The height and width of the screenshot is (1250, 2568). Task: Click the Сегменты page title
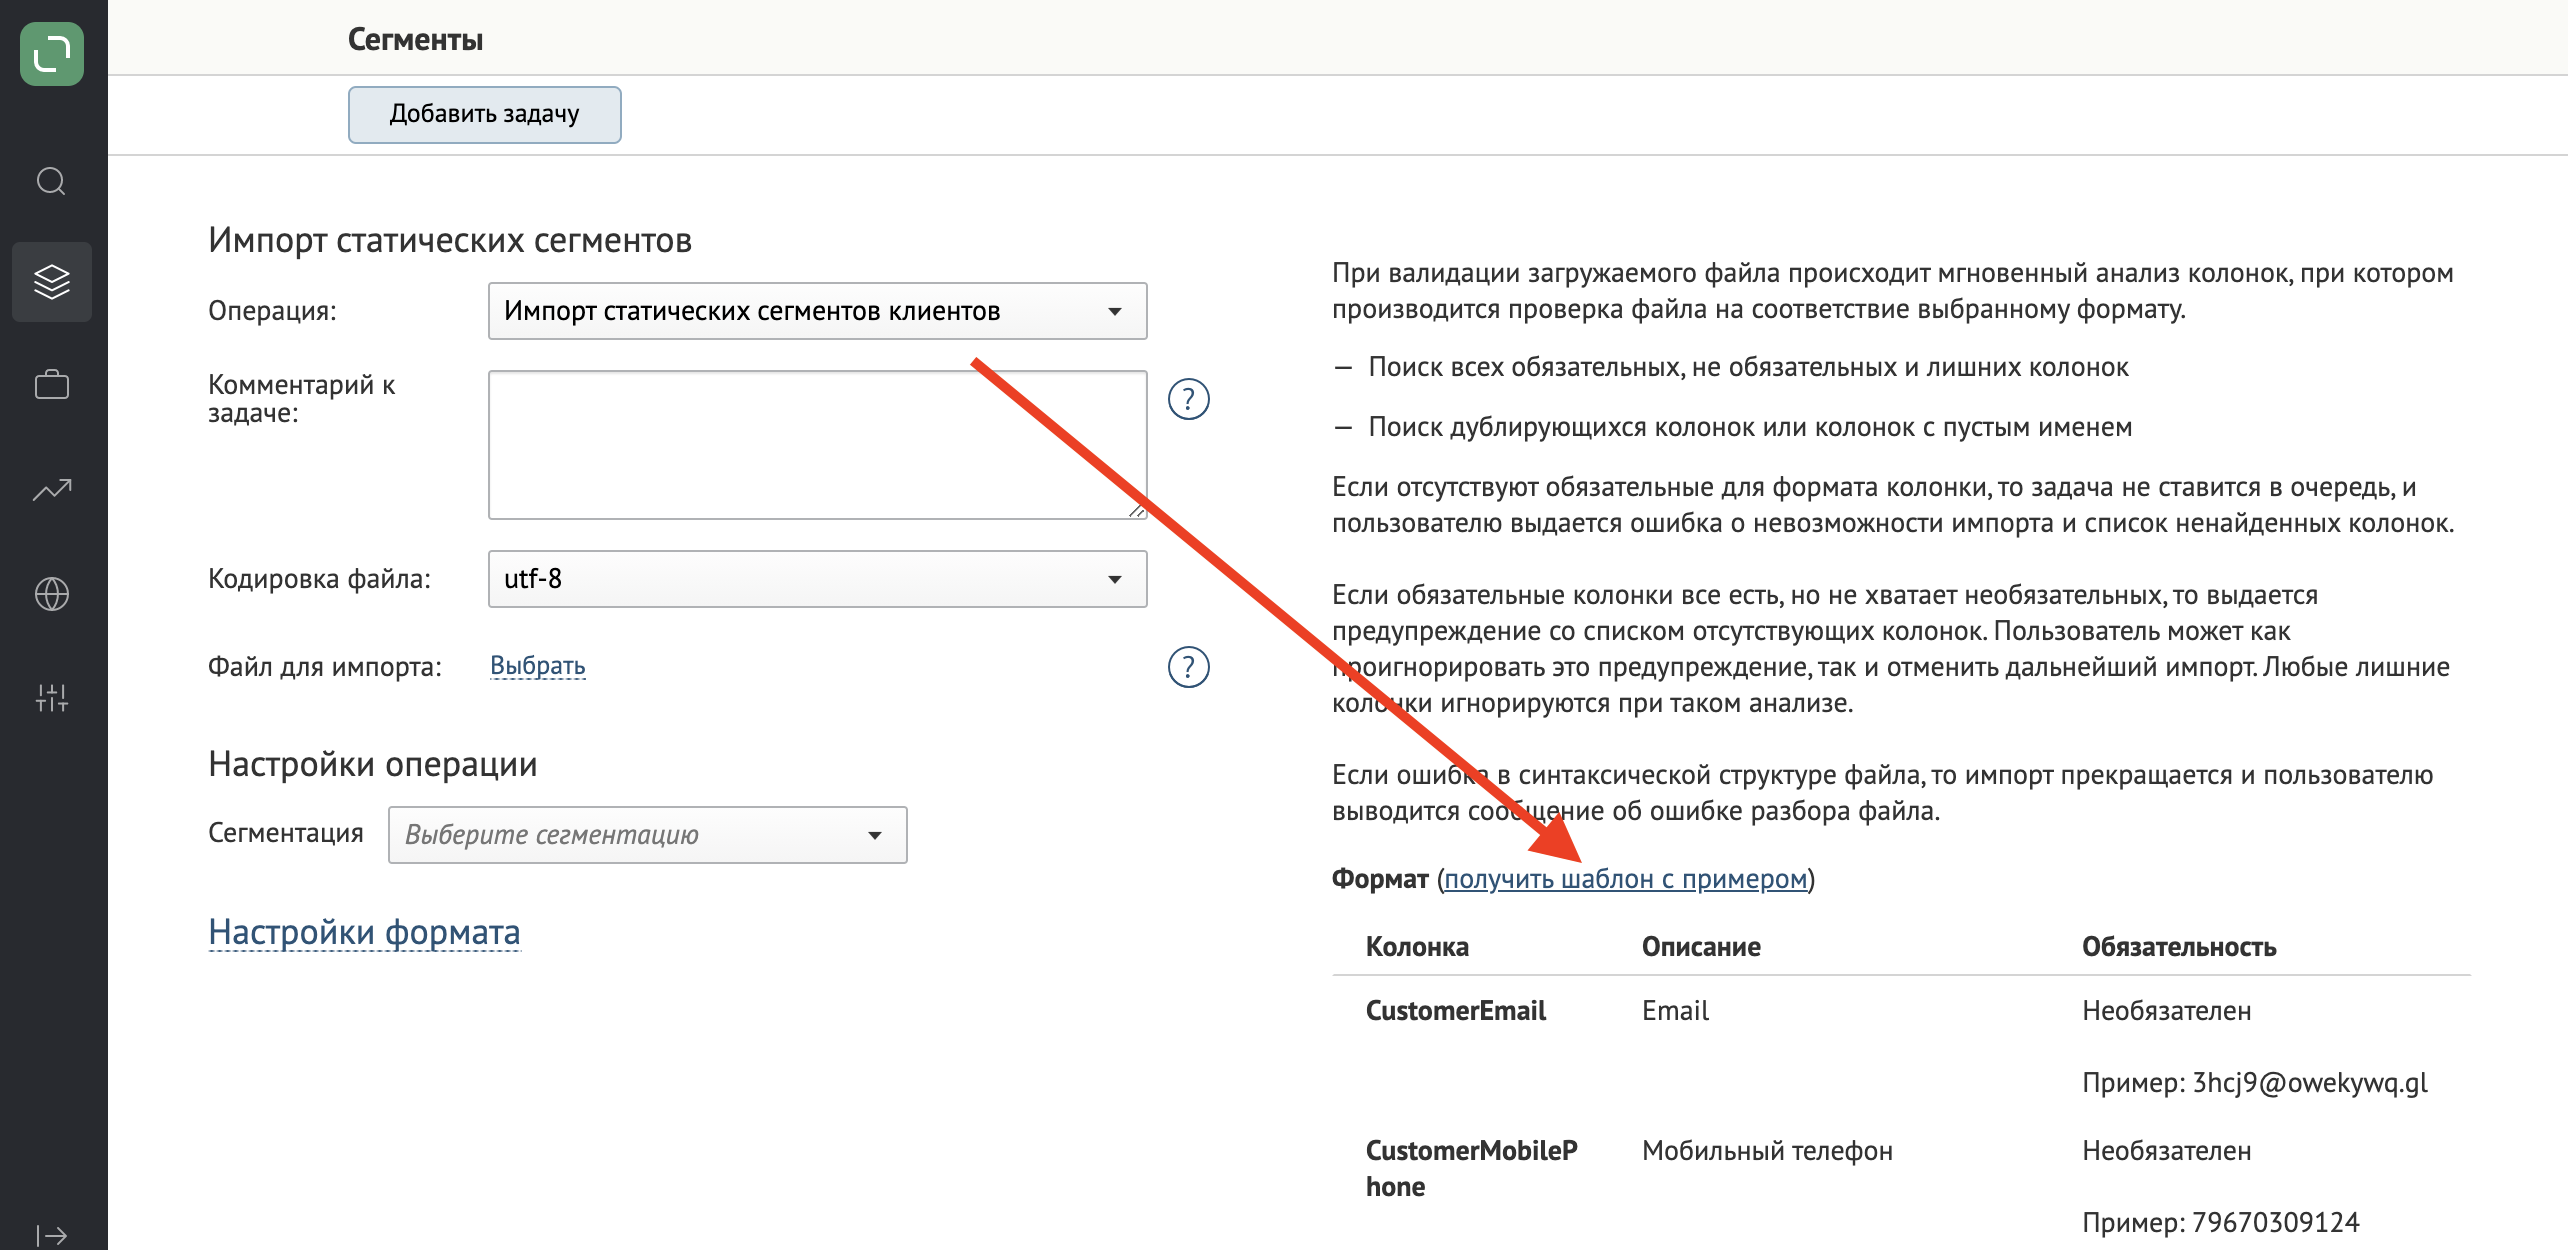point(415,39)
